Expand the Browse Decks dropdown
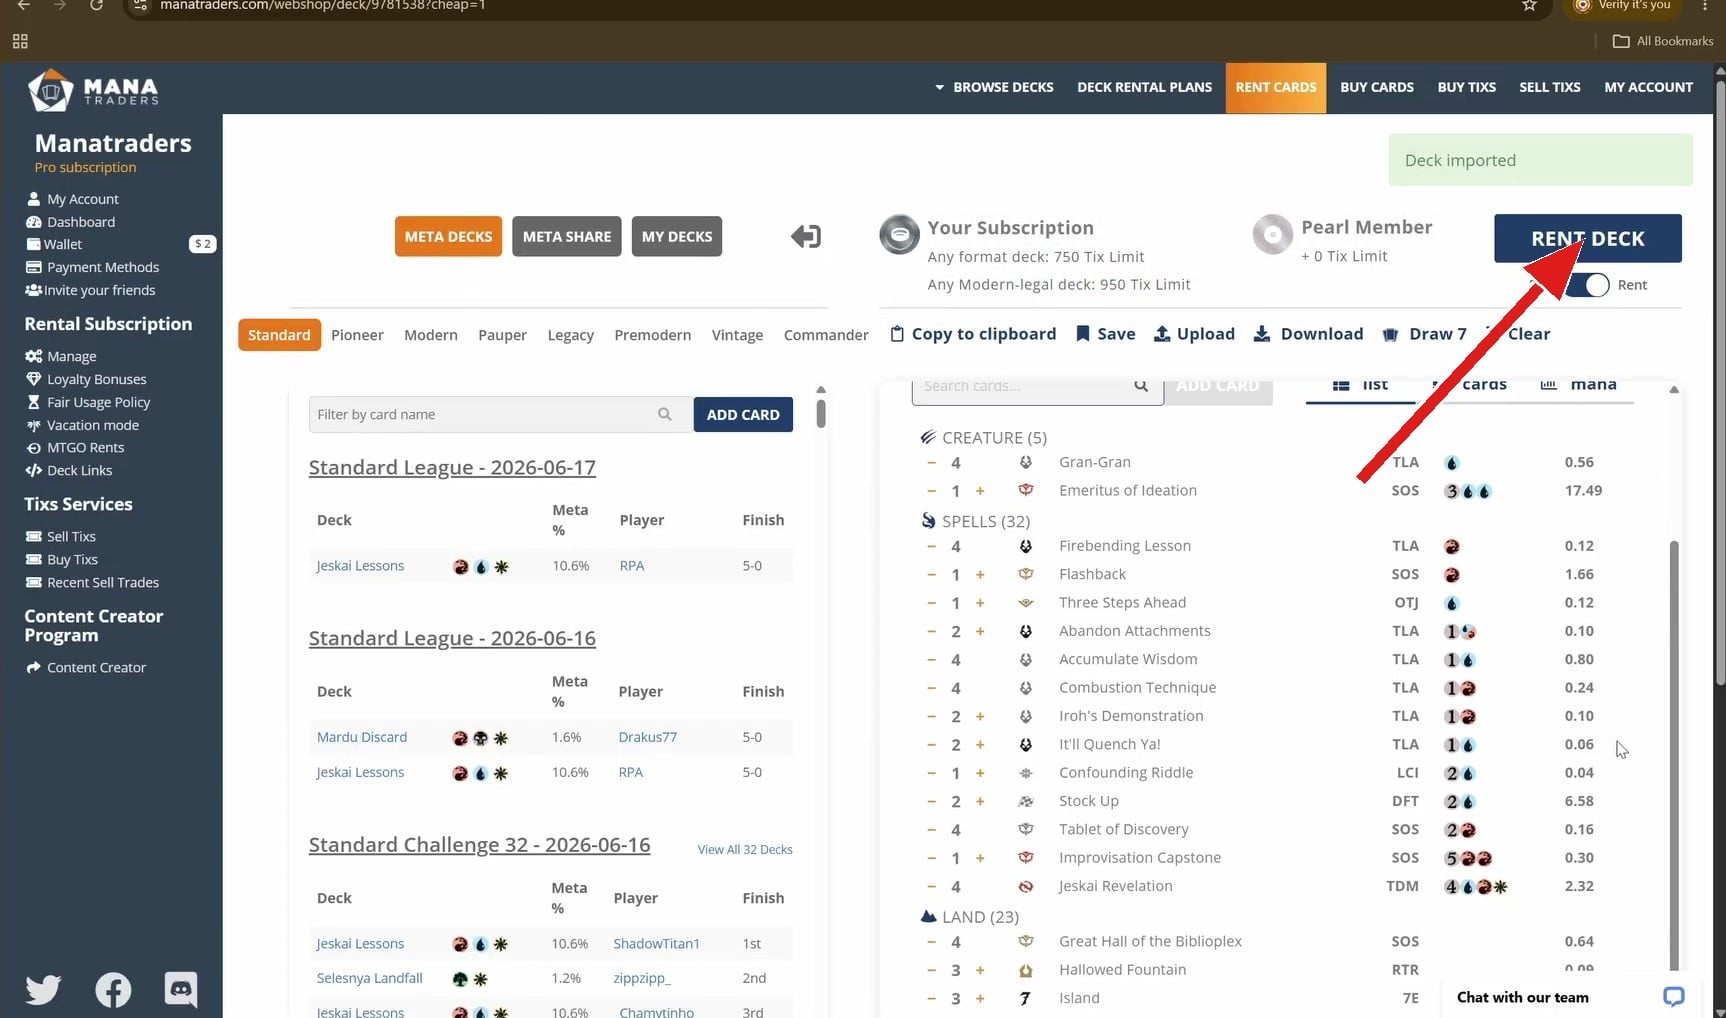 click(994, 87)
